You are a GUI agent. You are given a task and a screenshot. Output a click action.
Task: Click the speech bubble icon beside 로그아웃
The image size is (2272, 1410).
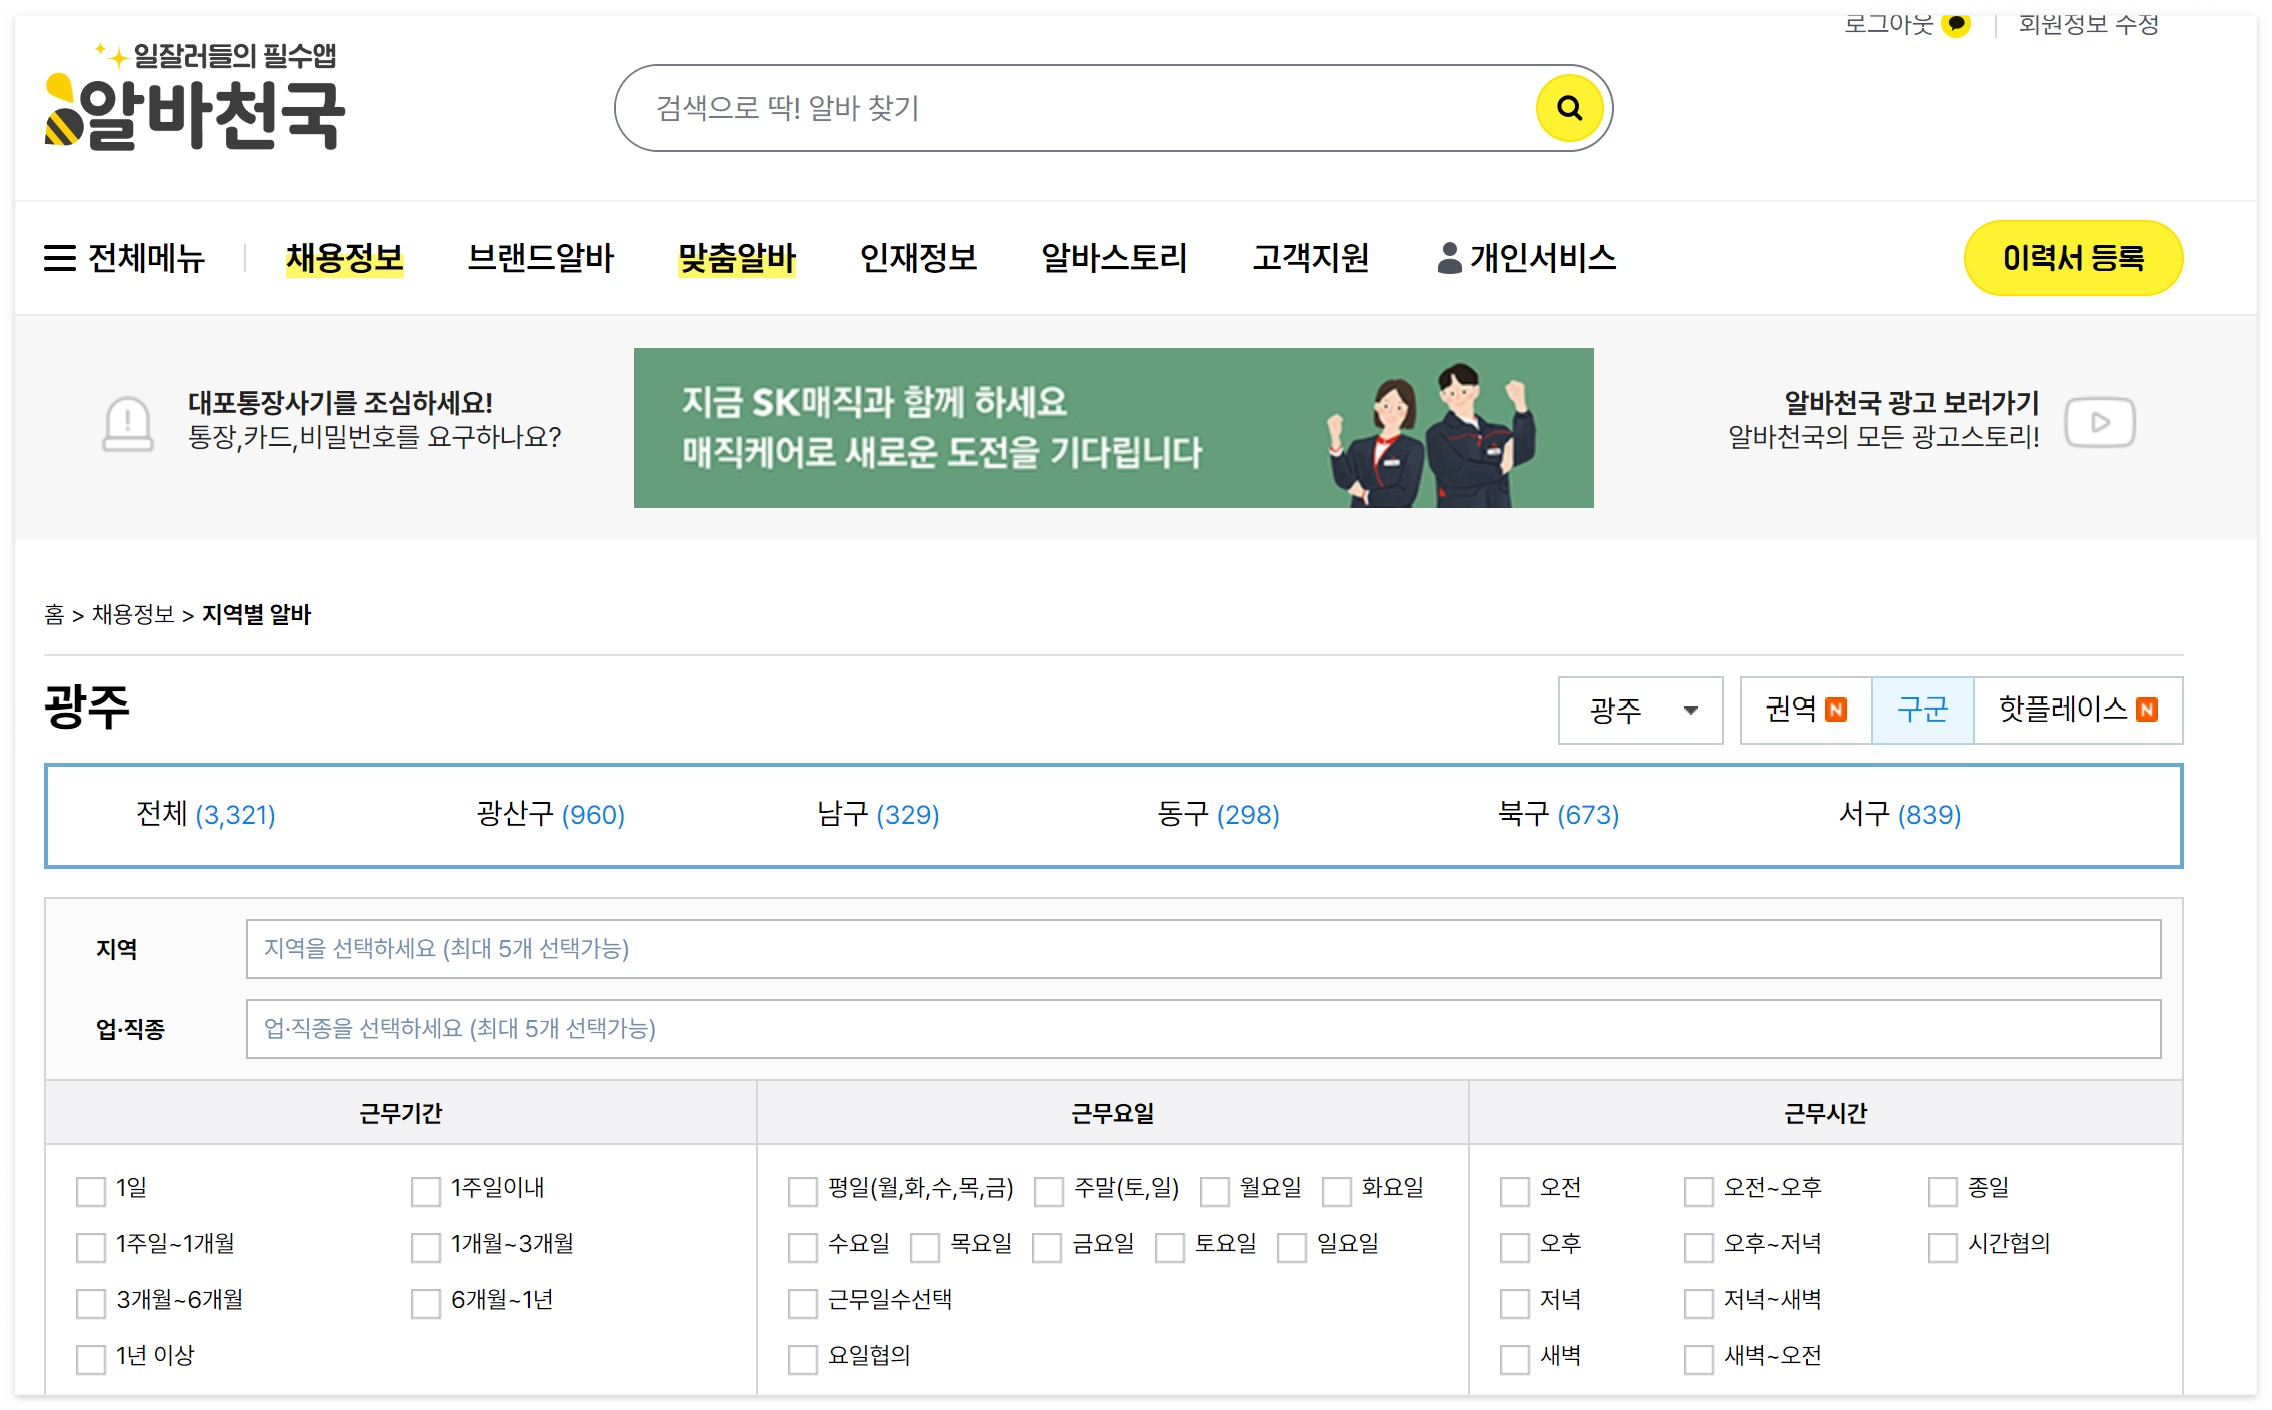pyautogui.click(x=1956, y=23)
